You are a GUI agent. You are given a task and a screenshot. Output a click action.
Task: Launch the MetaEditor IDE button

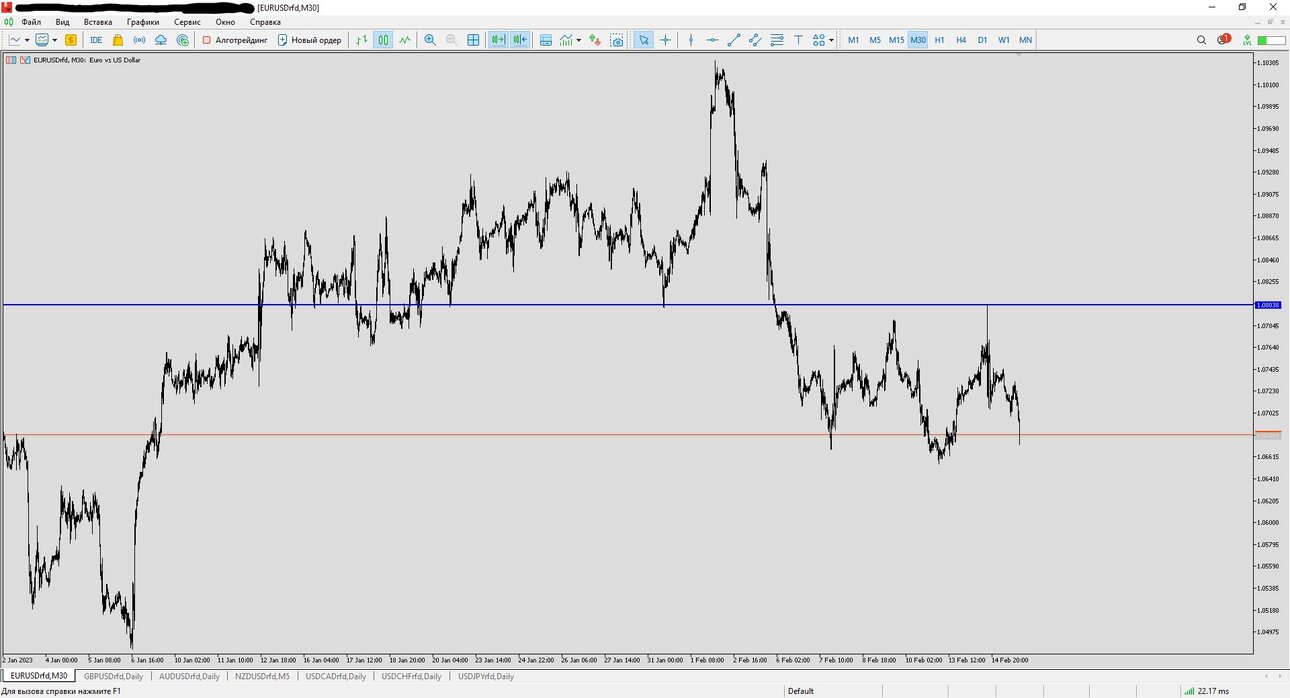point(96,40)
